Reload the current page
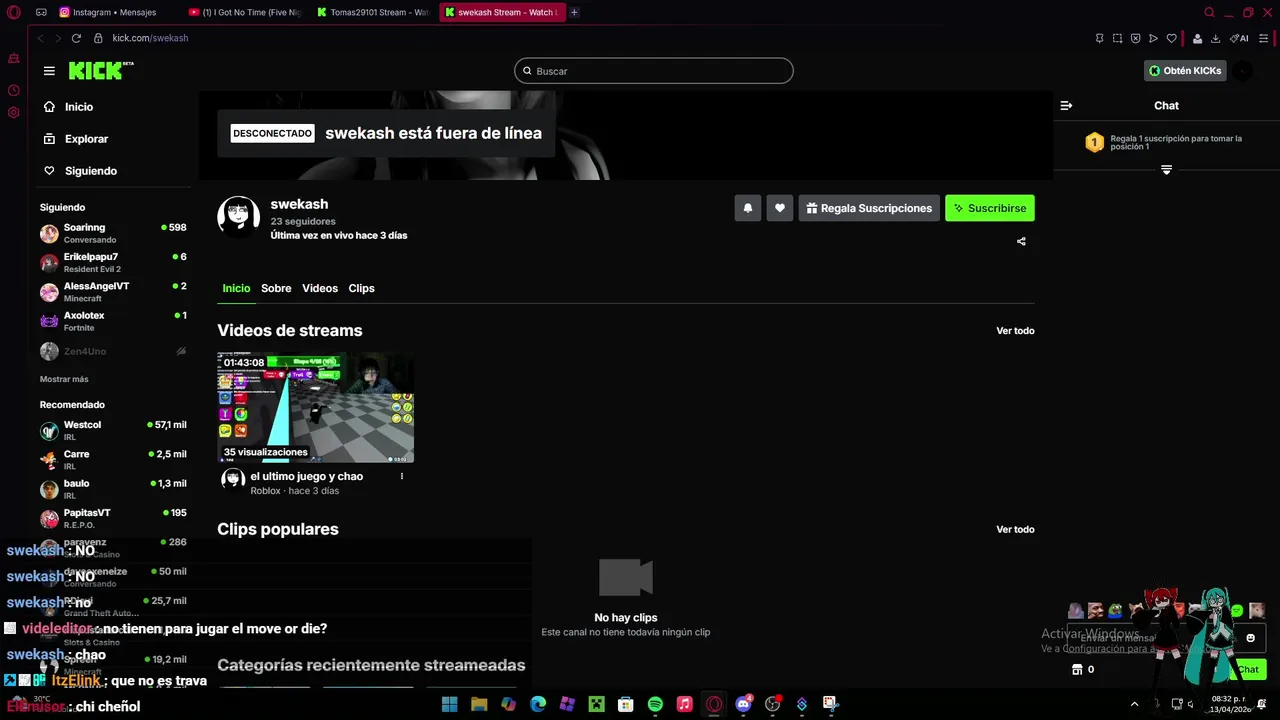This screenshot has height=720, width=1280. tap(76, 38)
